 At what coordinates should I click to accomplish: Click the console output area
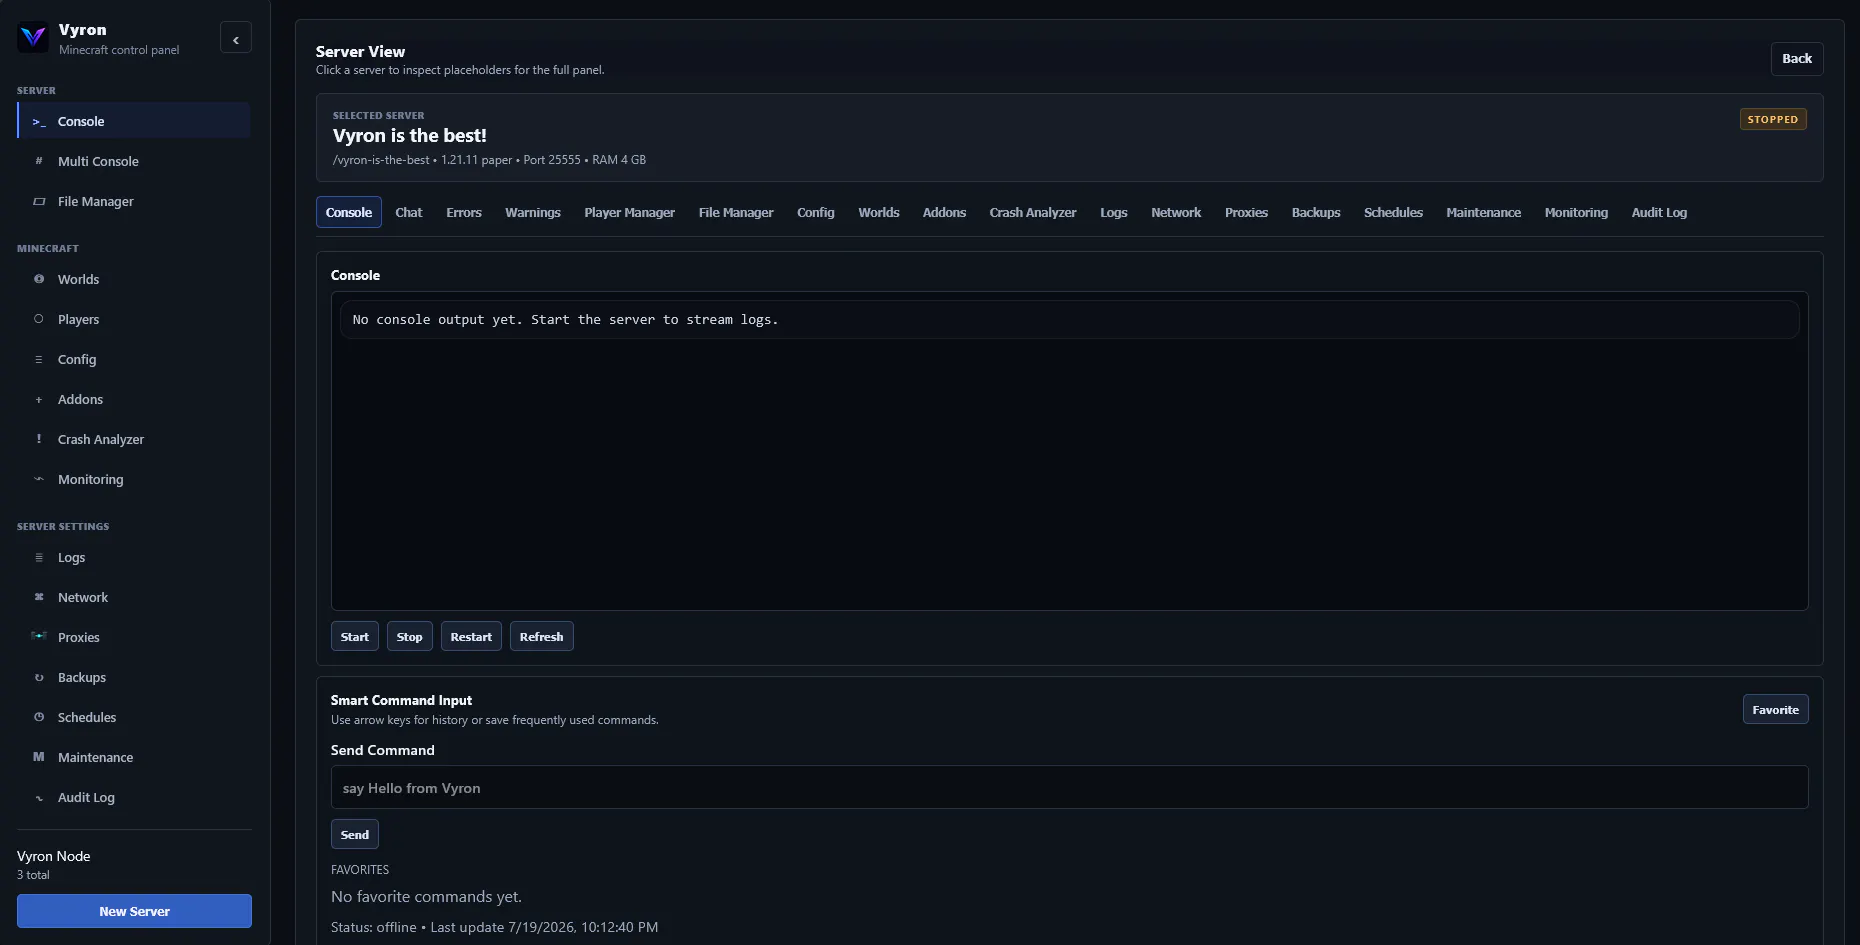click(x=1070, y=451)
